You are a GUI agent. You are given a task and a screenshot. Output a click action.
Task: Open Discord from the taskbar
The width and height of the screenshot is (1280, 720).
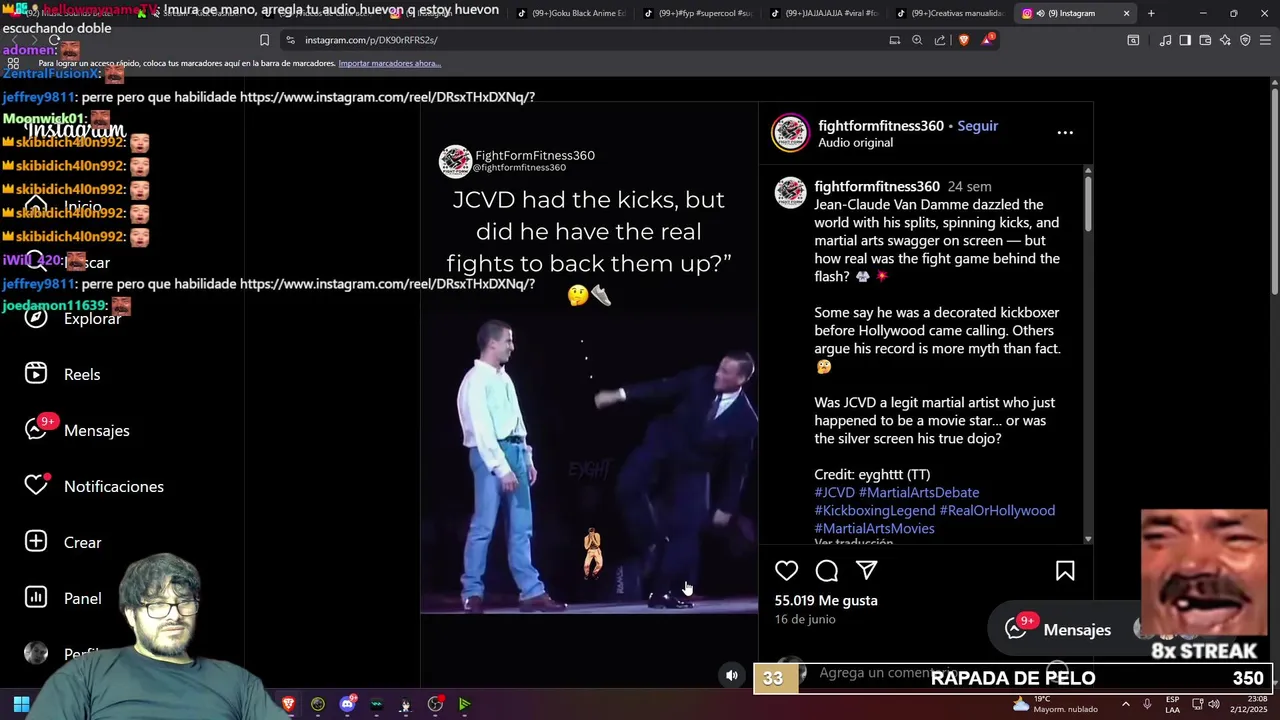coord(347,704)
